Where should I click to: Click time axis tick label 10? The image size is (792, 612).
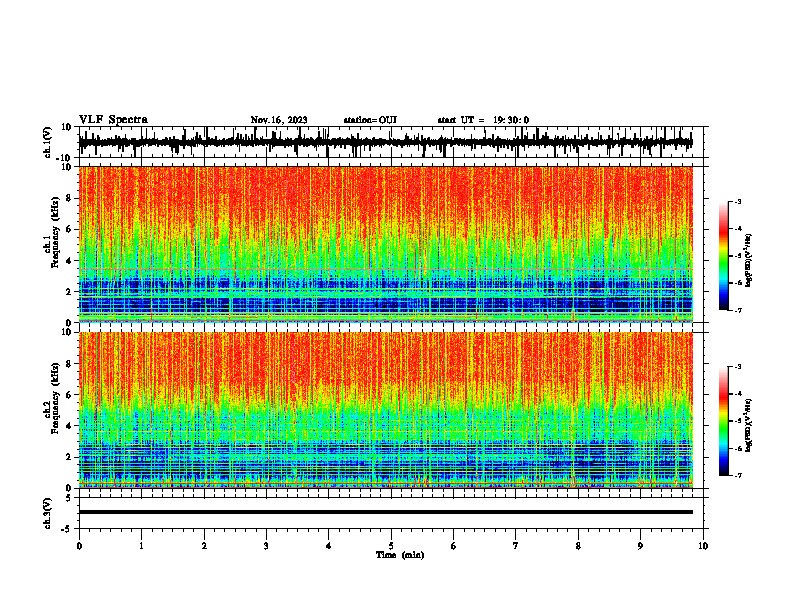point(703,546)
